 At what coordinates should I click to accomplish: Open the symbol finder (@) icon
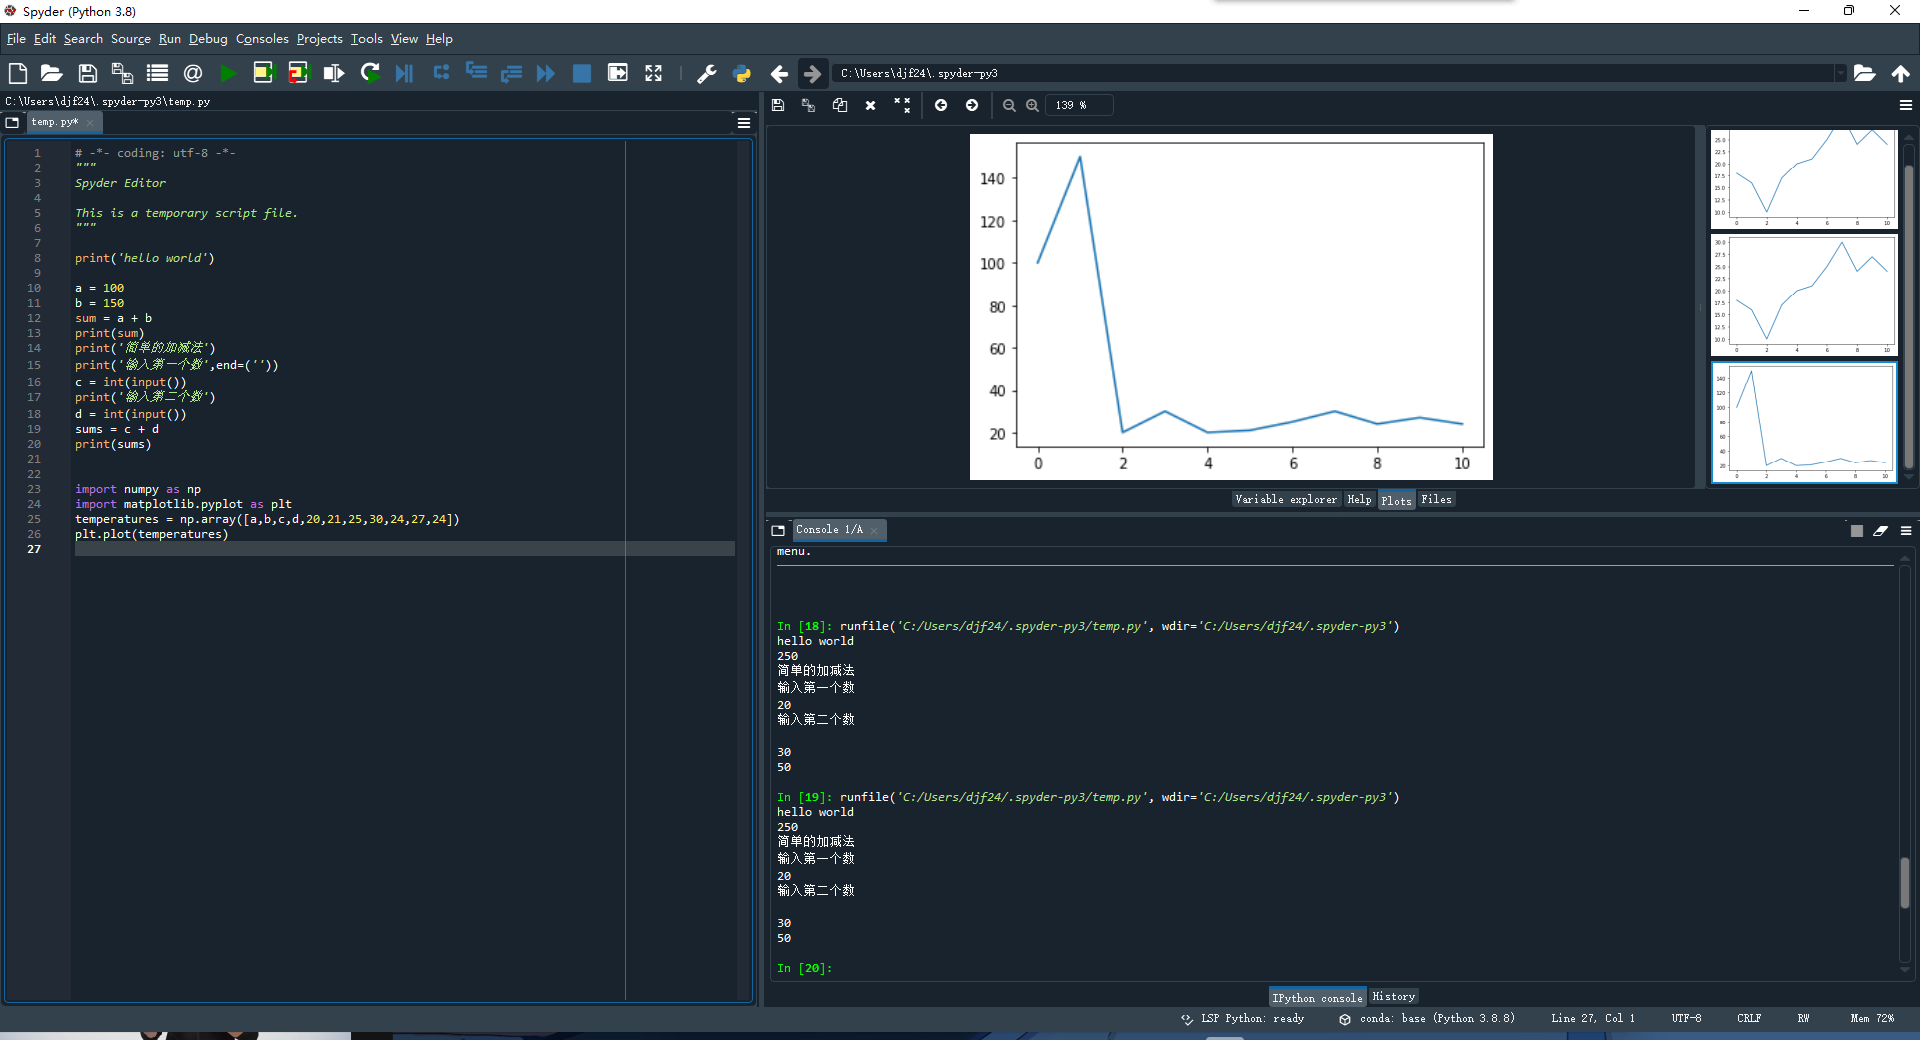pos(193,73)
